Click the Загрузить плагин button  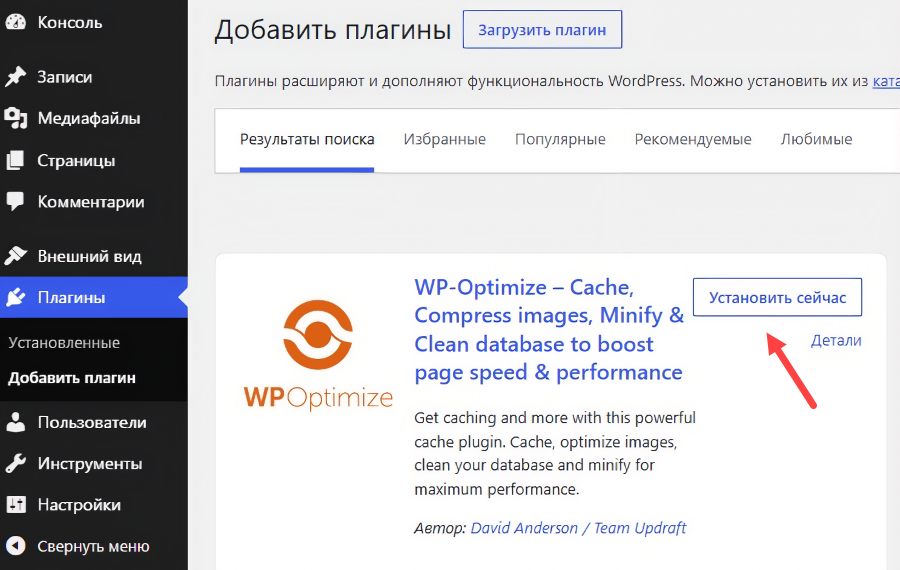pyautogui.click(x=542, y=30)
